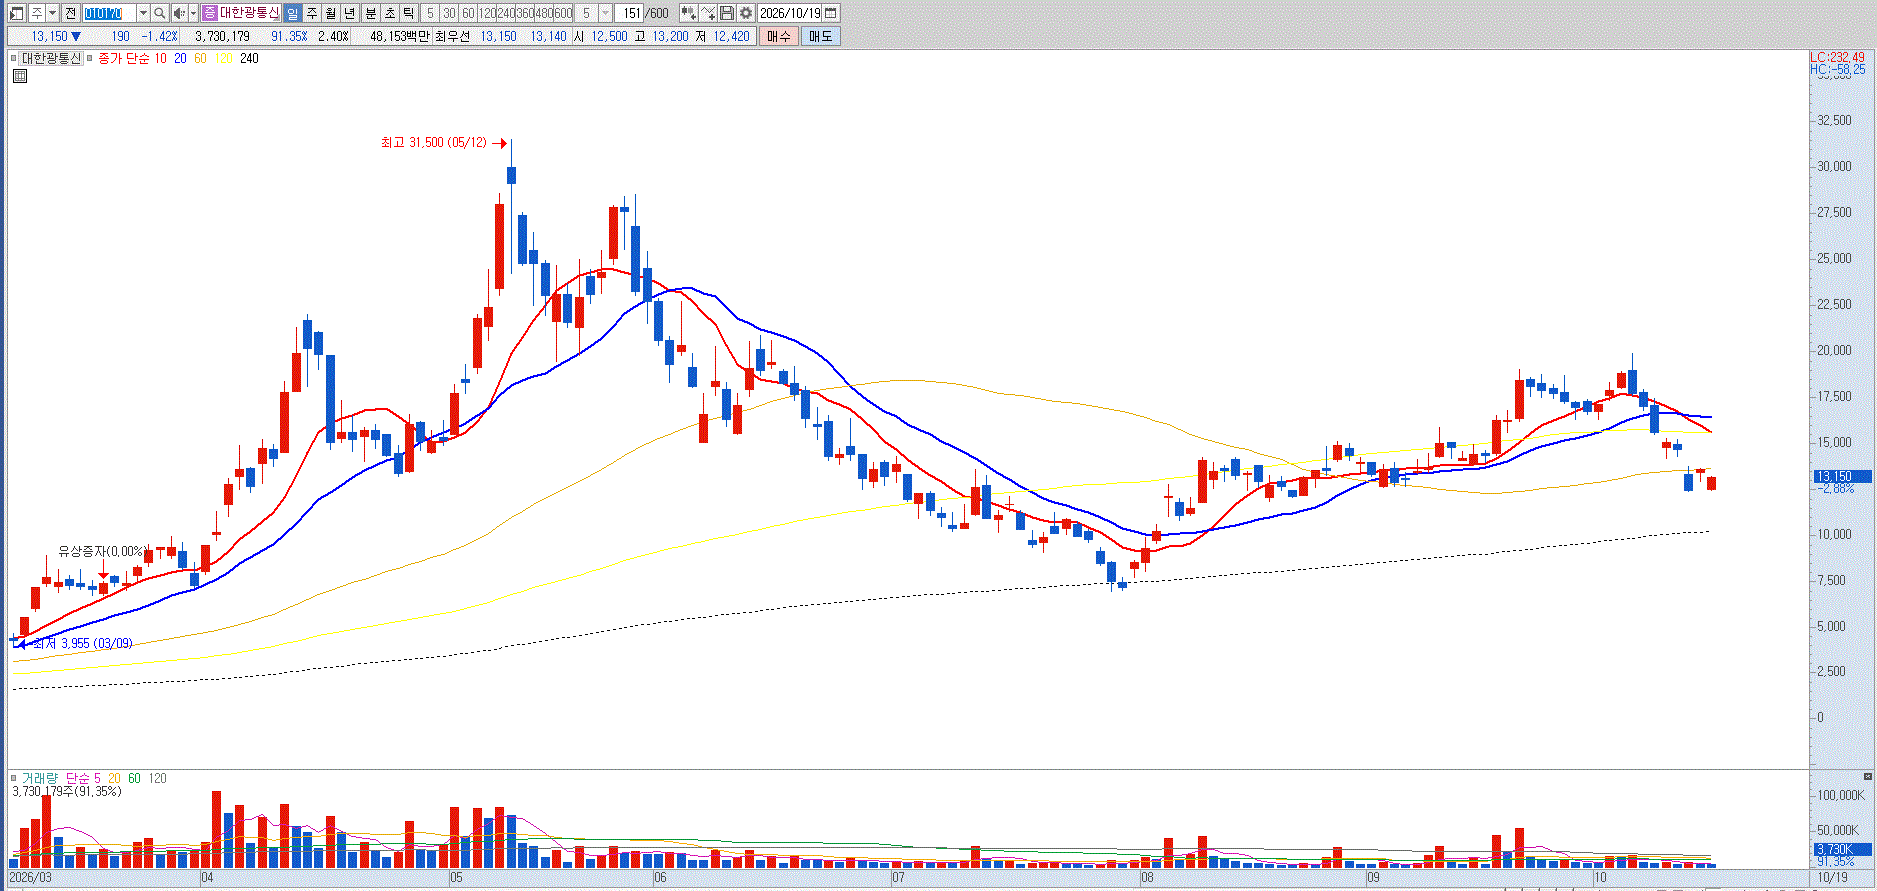Select the 초 seconds period

click(390, 13)
